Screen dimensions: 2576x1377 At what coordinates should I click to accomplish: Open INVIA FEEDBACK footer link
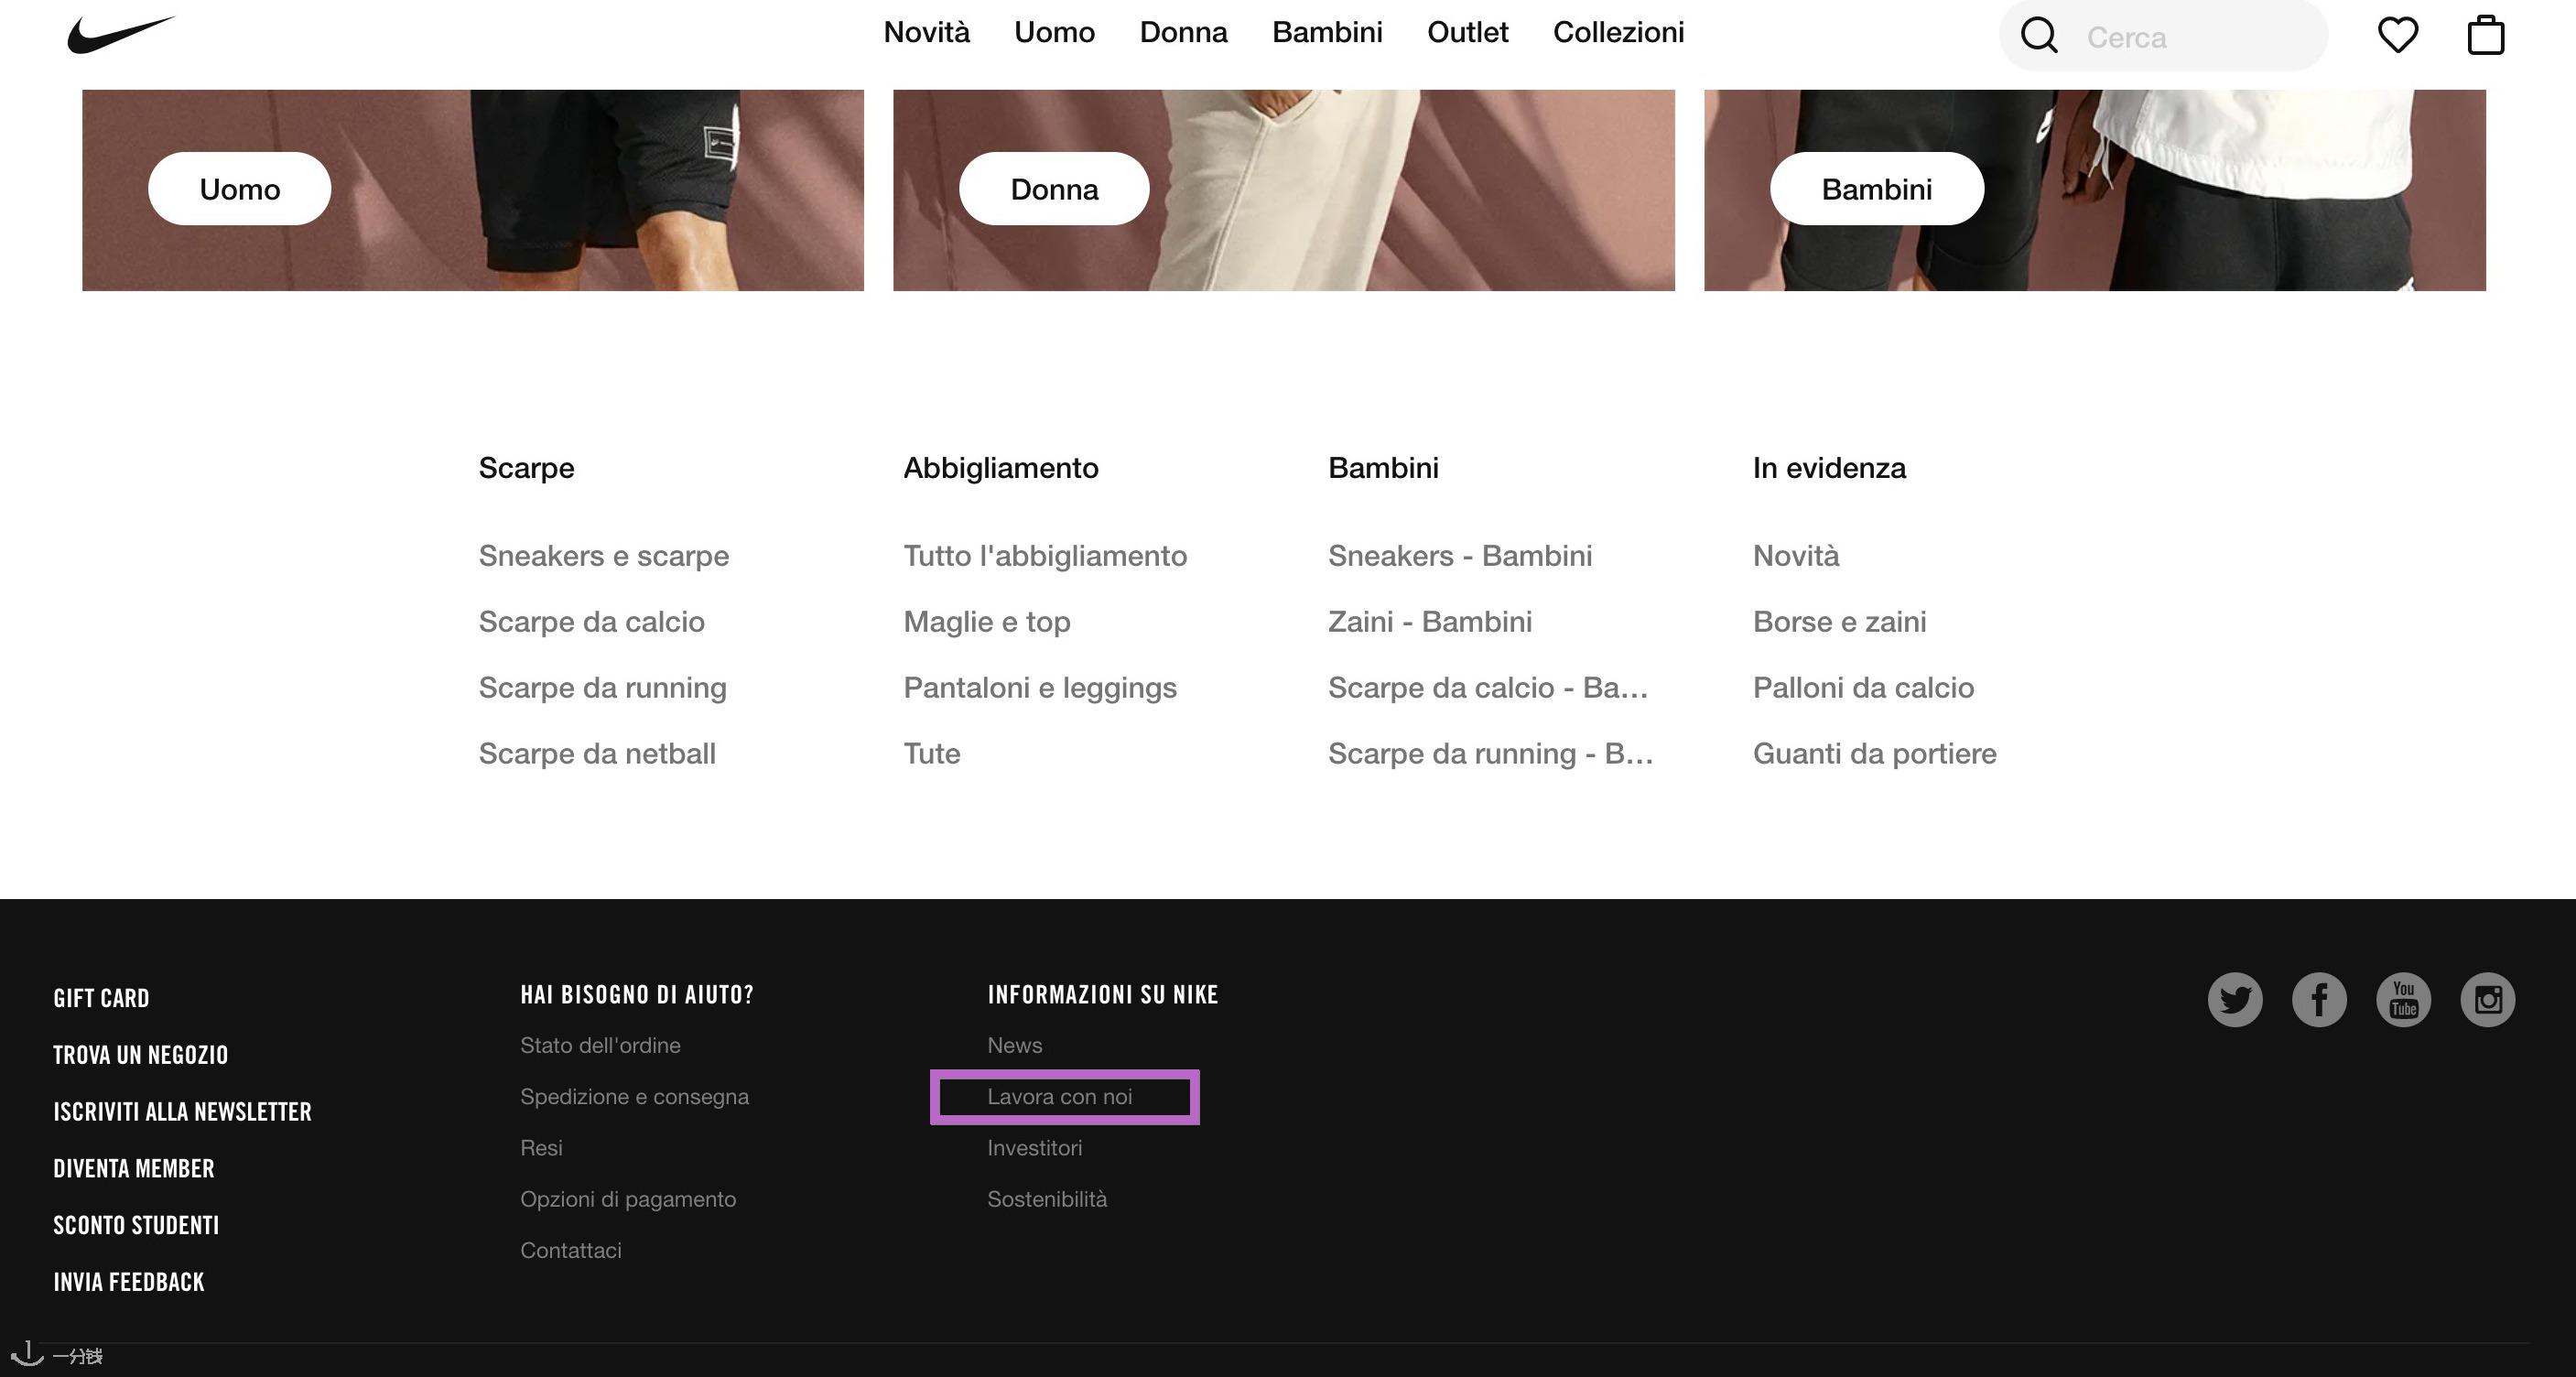(128, 1282)
